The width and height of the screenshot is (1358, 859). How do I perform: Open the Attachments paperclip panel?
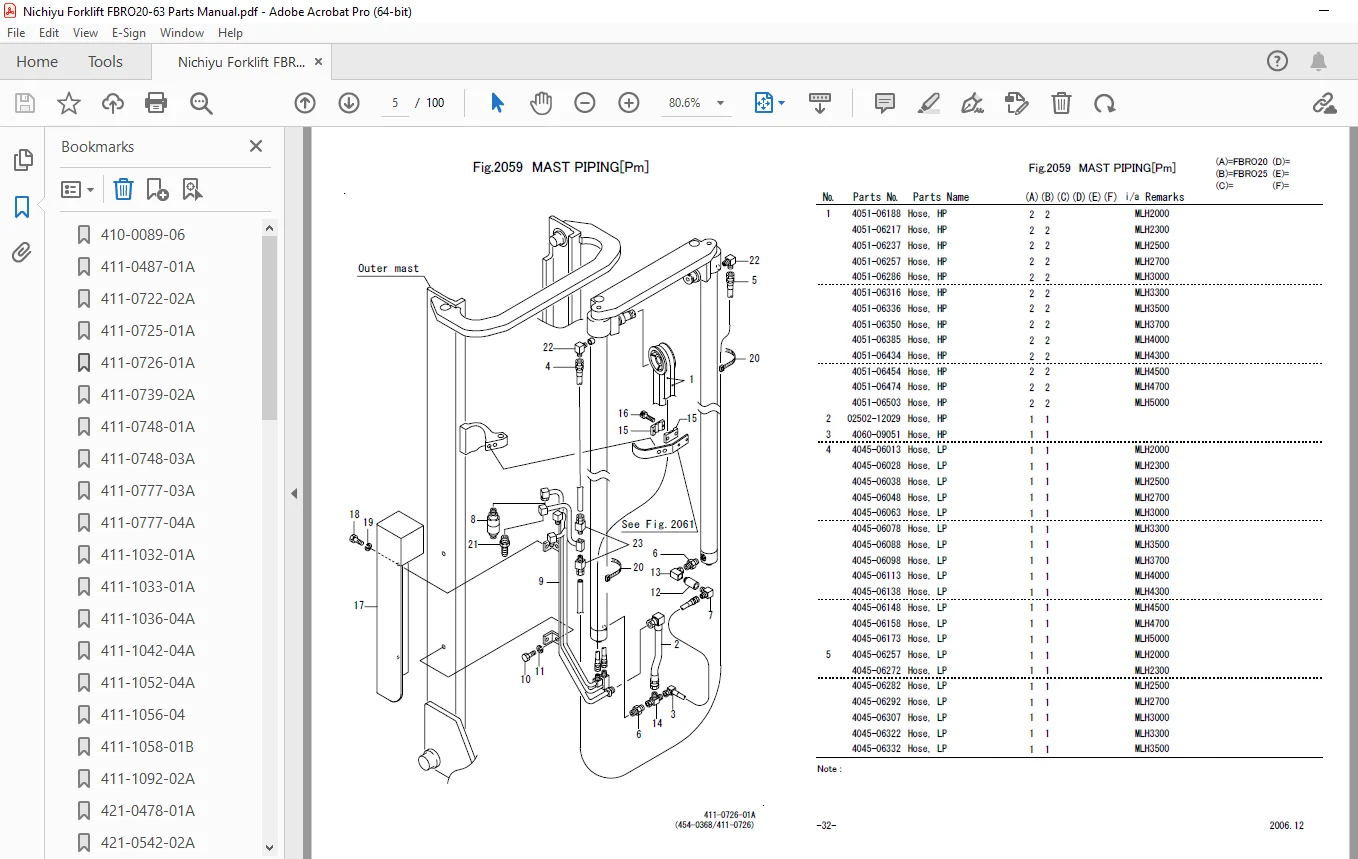pyautogui.click(x=22, y=252)
